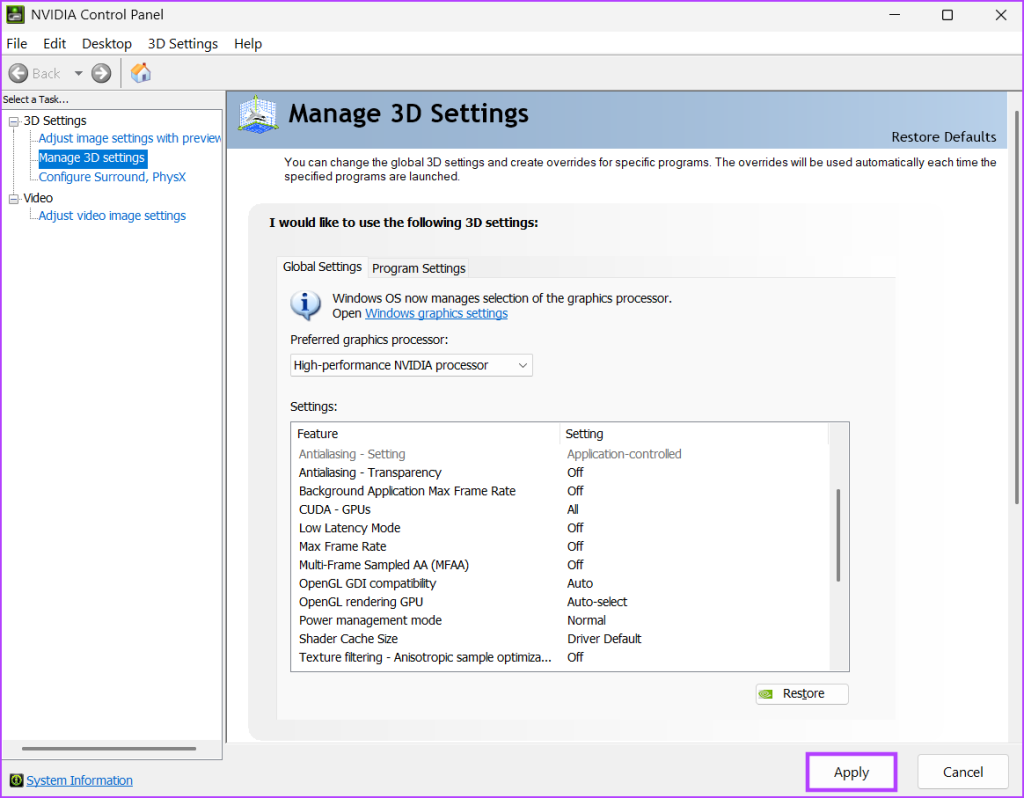Click the Normal value for Power management
Viewport: 1024px width, 798px height.
pyautogui.click(x=586, y=620)
